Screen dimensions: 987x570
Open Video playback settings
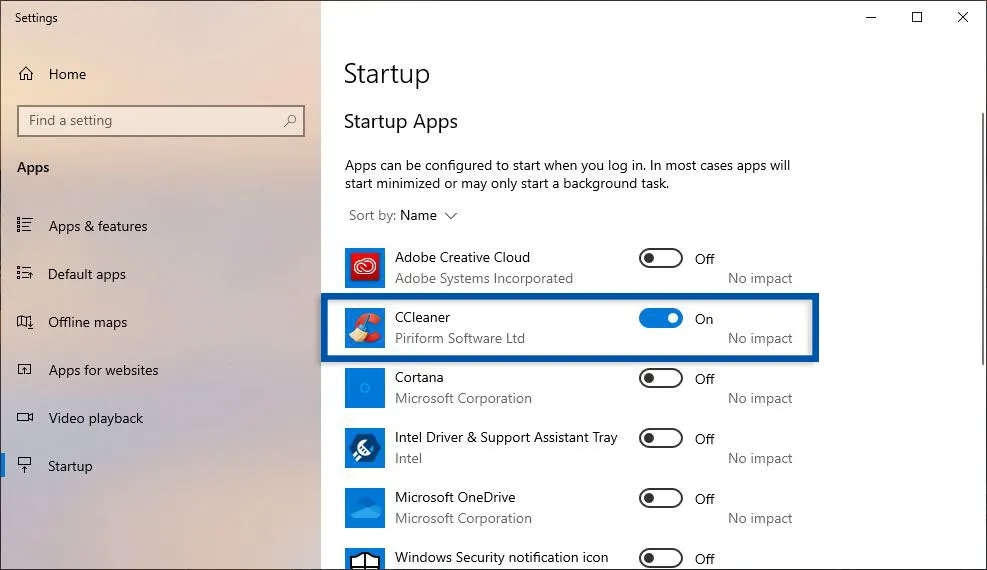point(96,418)
